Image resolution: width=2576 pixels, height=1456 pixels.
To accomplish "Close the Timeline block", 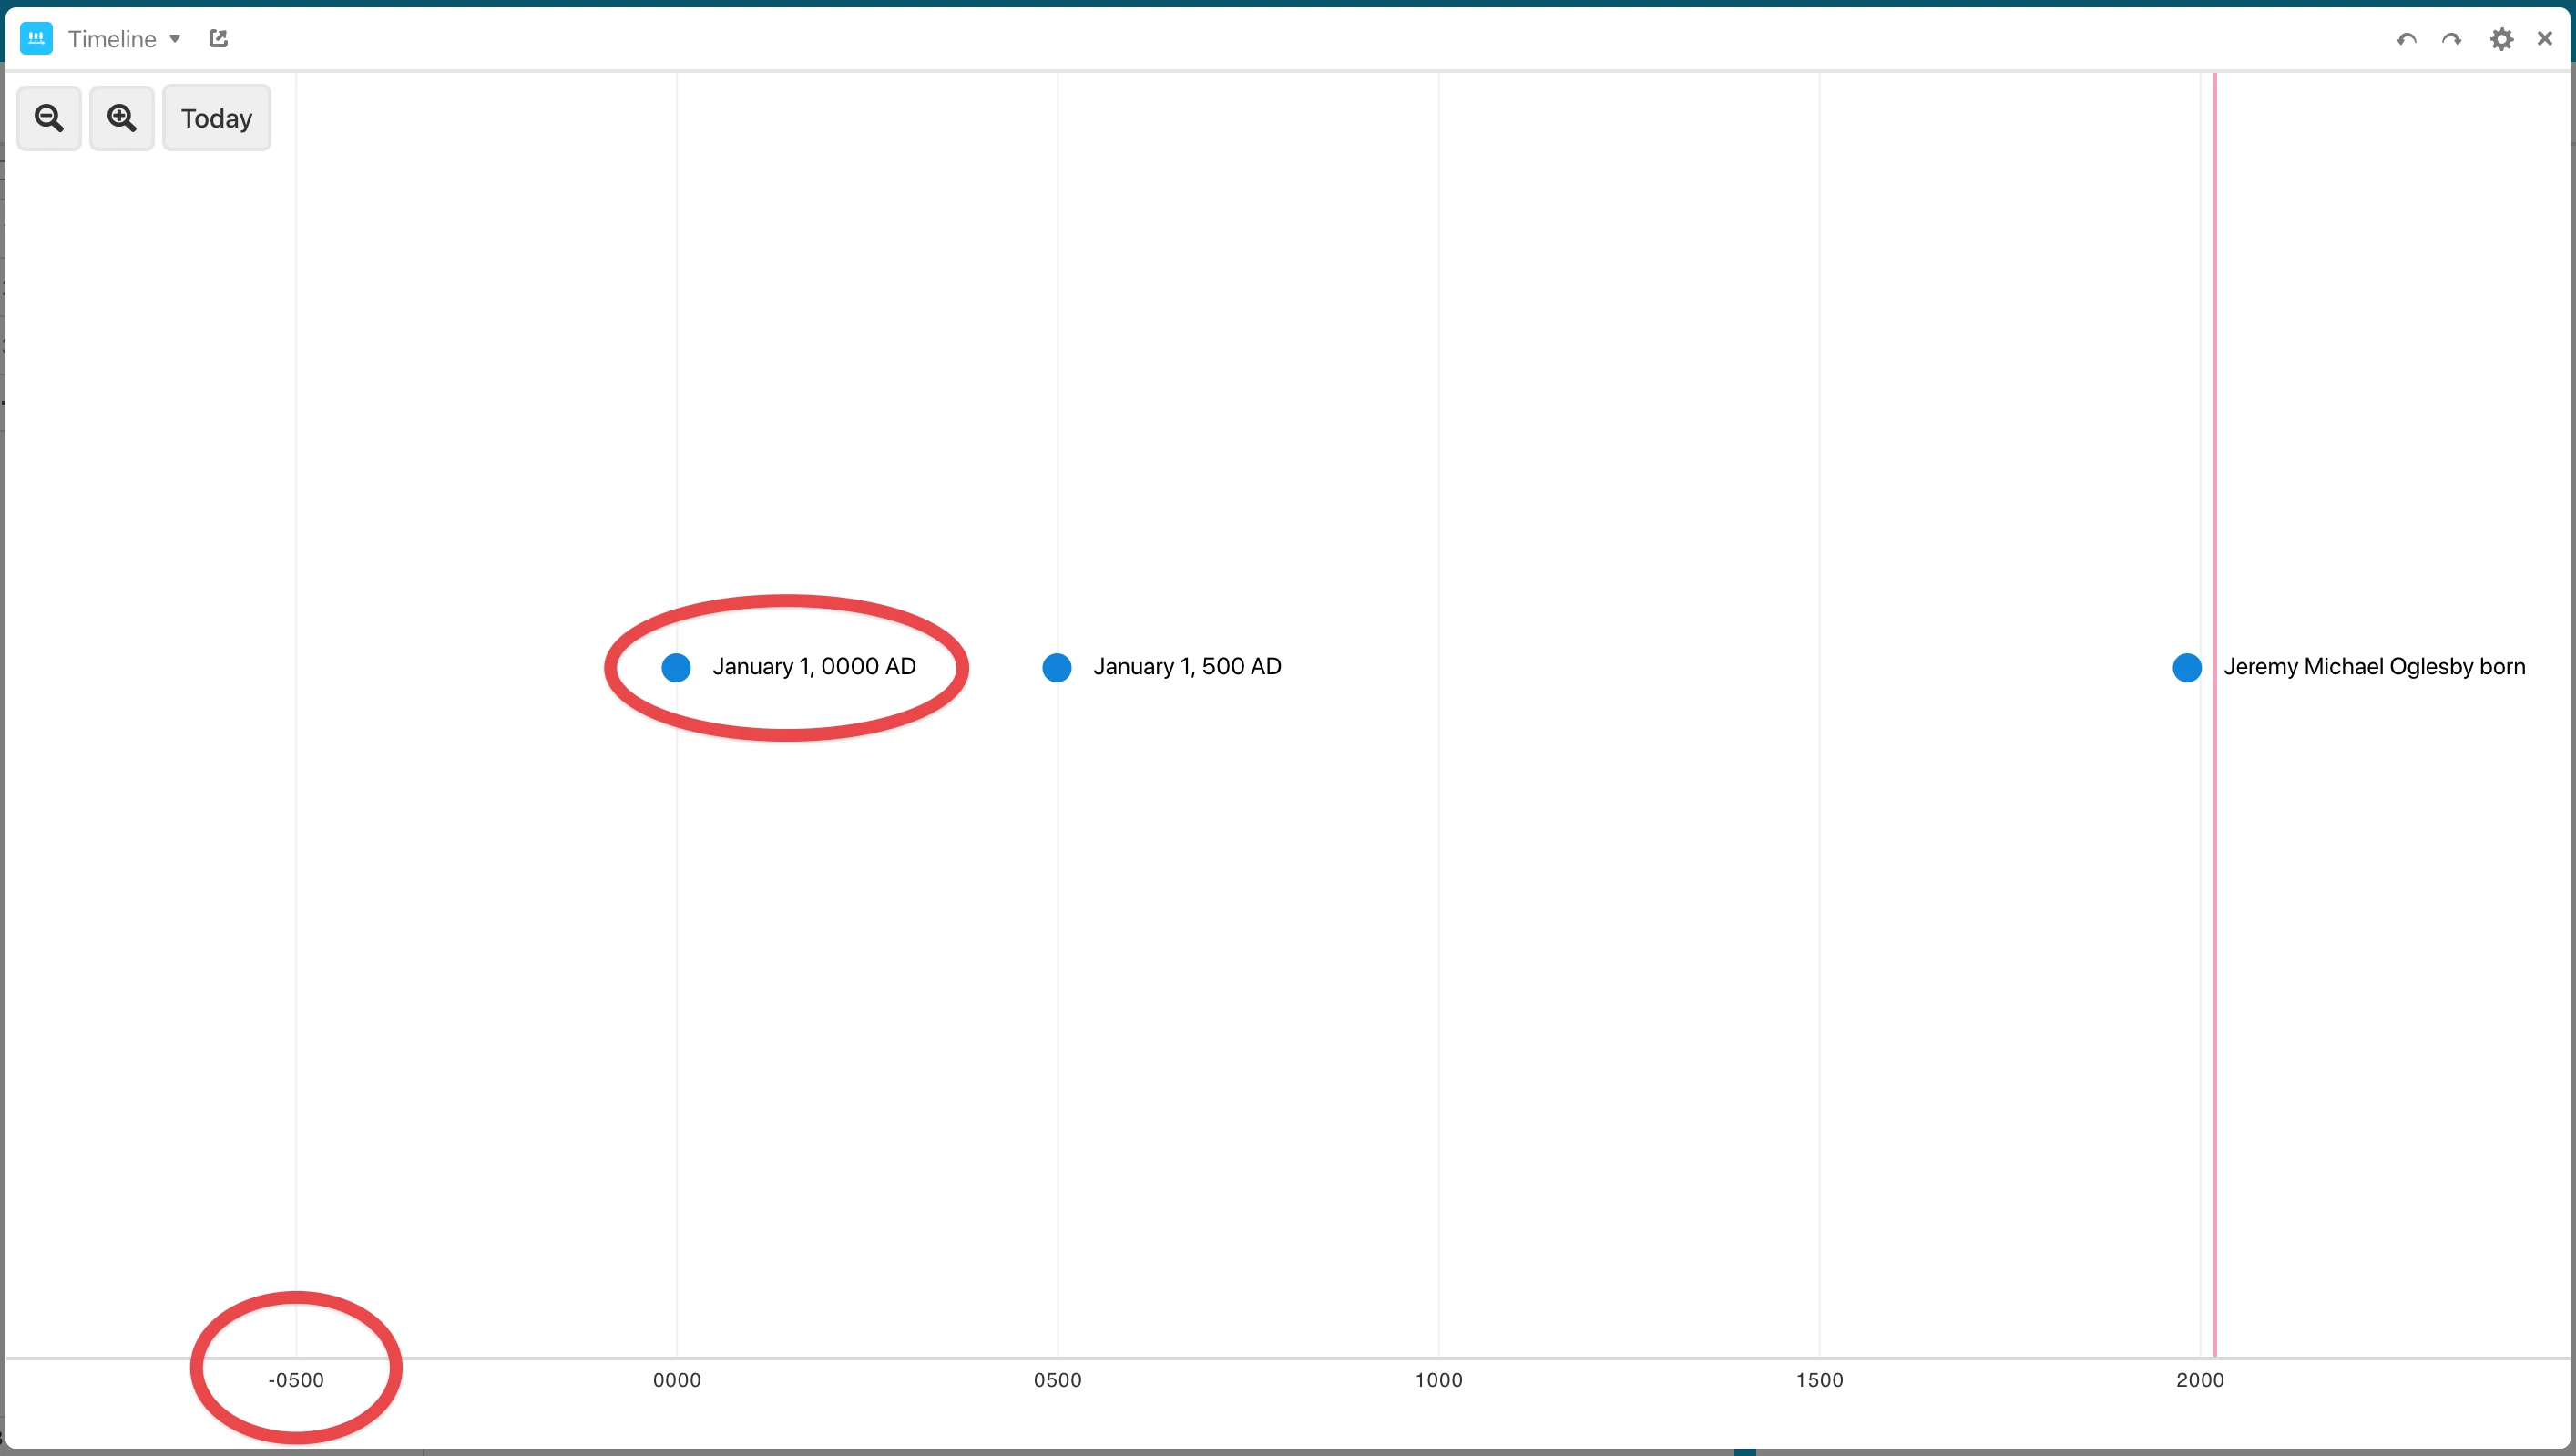I will (2545, 38).
